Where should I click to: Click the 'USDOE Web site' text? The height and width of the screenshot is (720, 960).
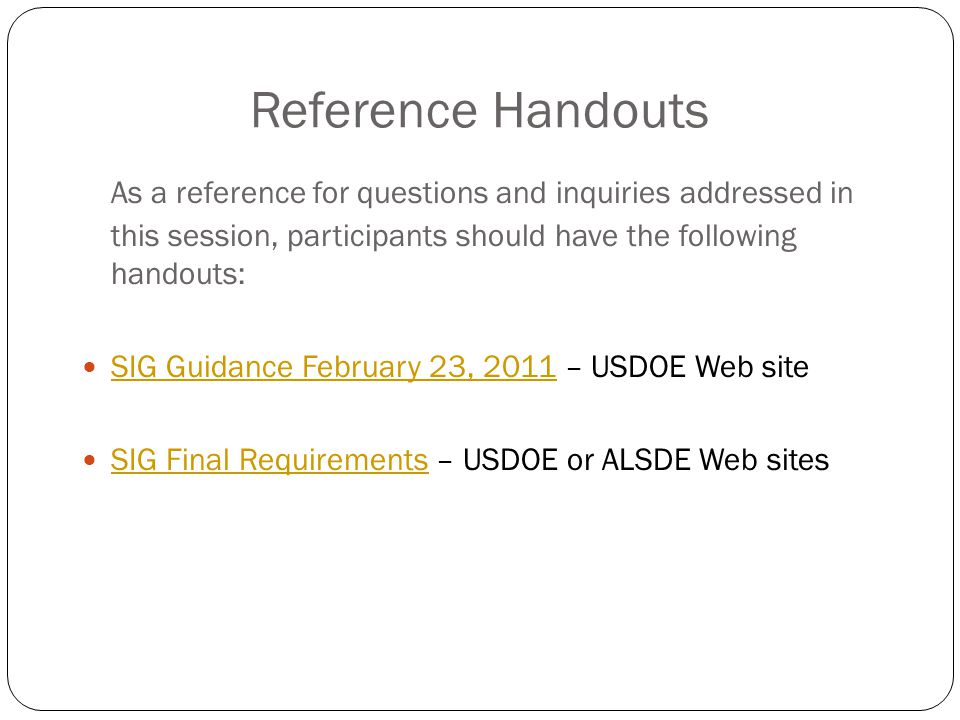pos(700,367)
